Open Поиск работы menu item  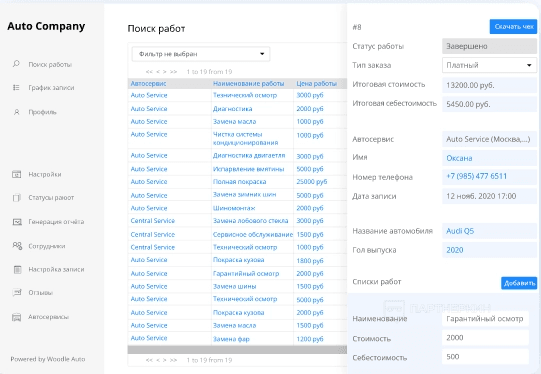[x=50, y=65]
